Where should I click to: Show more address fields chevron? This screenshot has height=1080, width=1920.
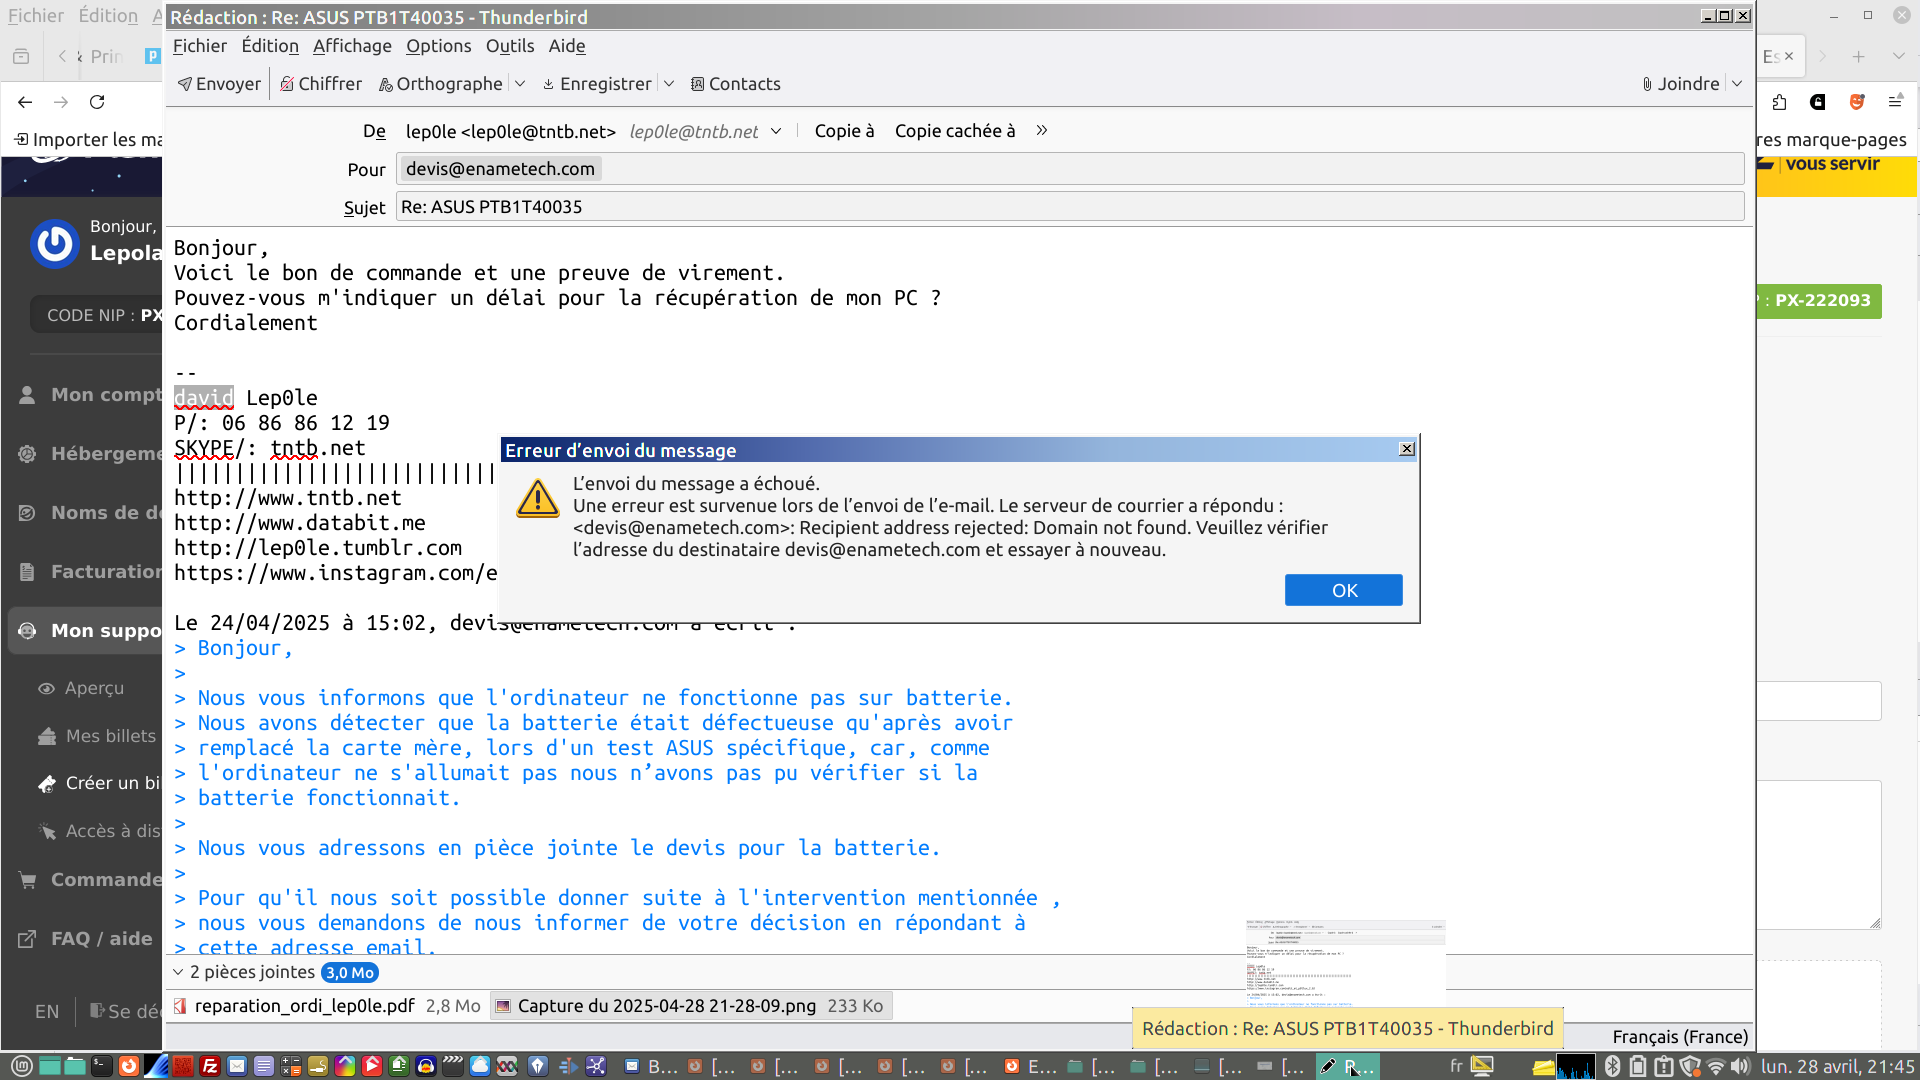1041,131
